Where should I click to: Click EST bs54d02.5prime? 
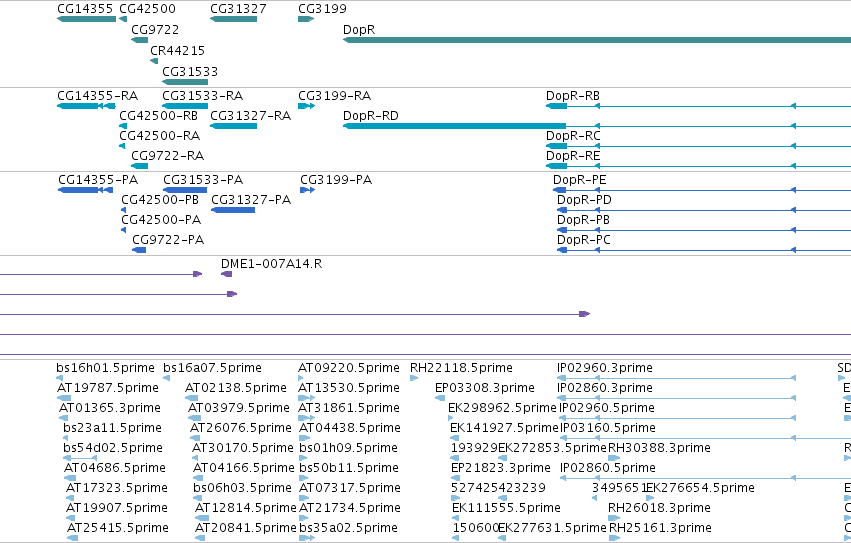point(80,459)
